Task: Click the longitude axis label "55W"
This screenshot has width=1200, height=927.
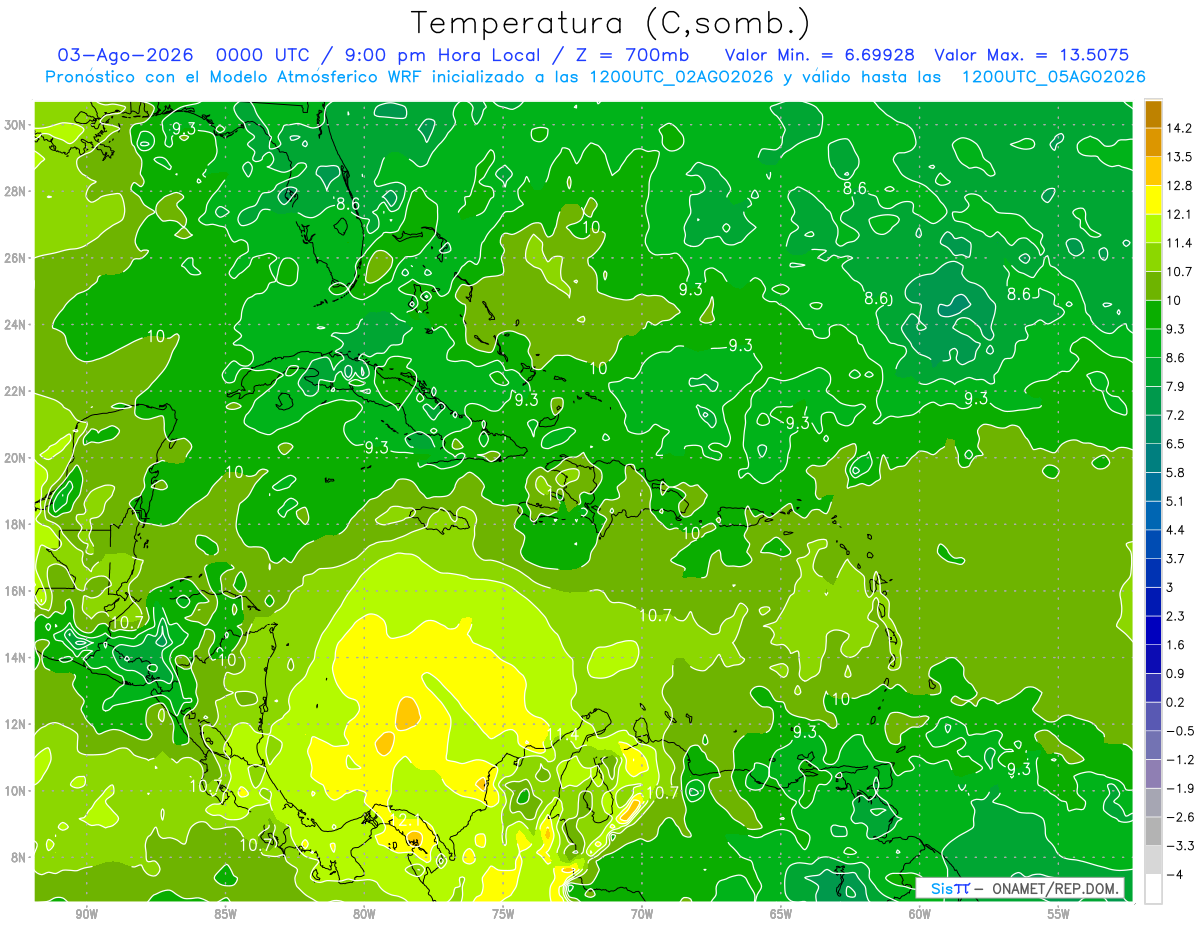Action: [1059, 914]
